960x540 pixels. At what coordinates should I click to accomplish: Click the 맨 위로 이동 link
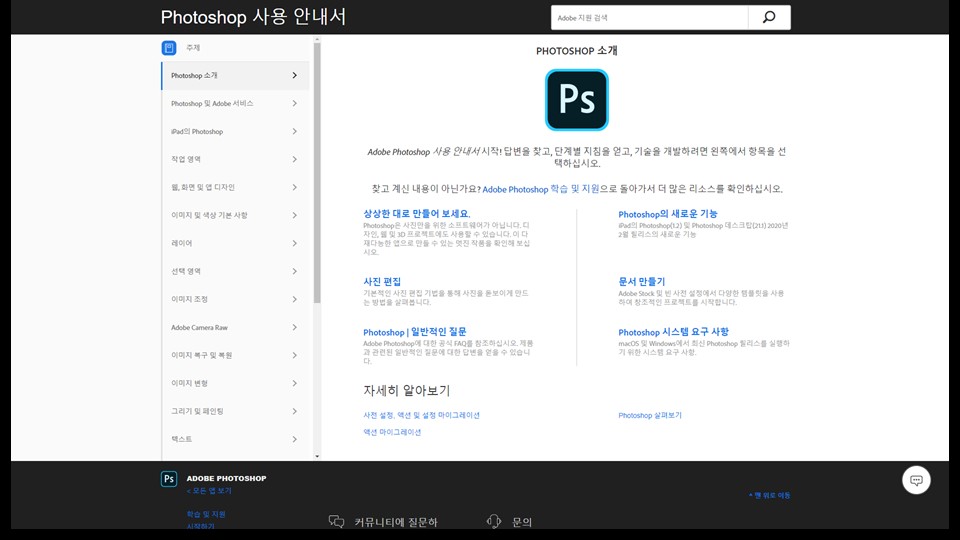click(x=769, y=495)
